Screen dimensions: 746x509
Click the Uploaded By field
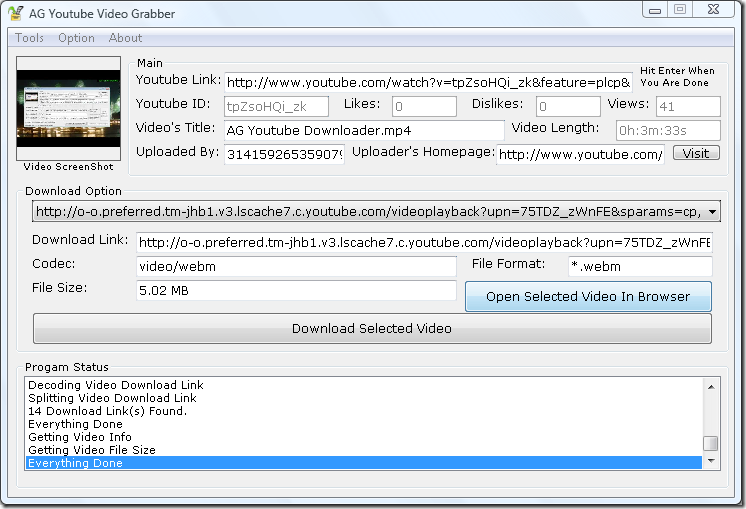285,154
